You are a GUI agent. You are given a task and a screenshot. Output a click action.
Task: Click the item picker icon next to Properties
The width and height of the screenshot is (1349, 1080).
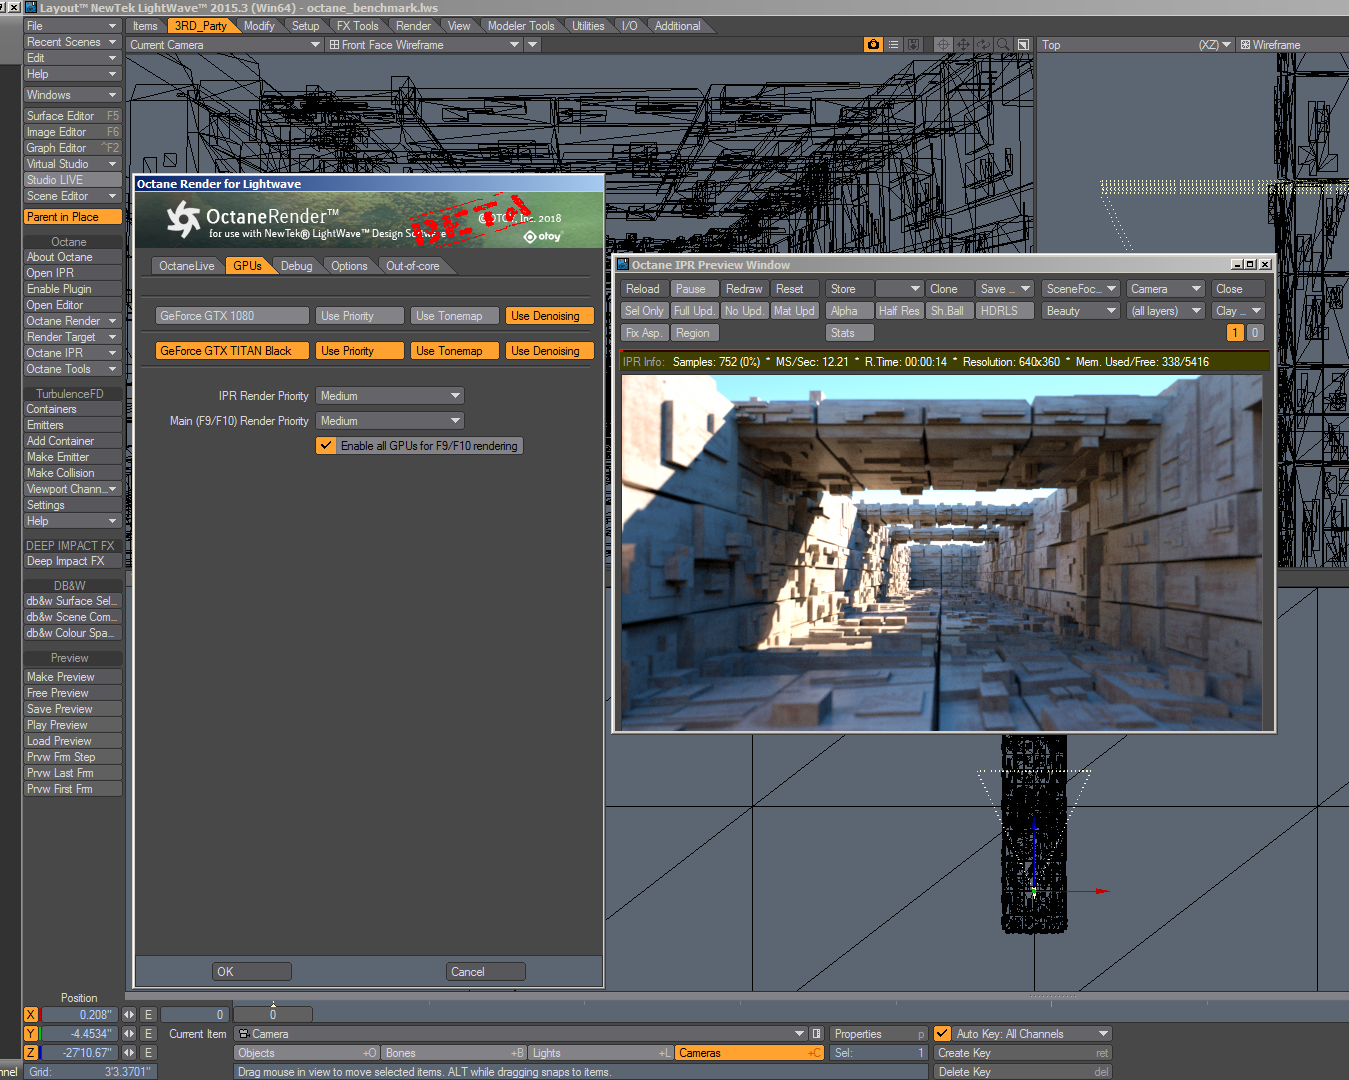tap(817, 1033)
